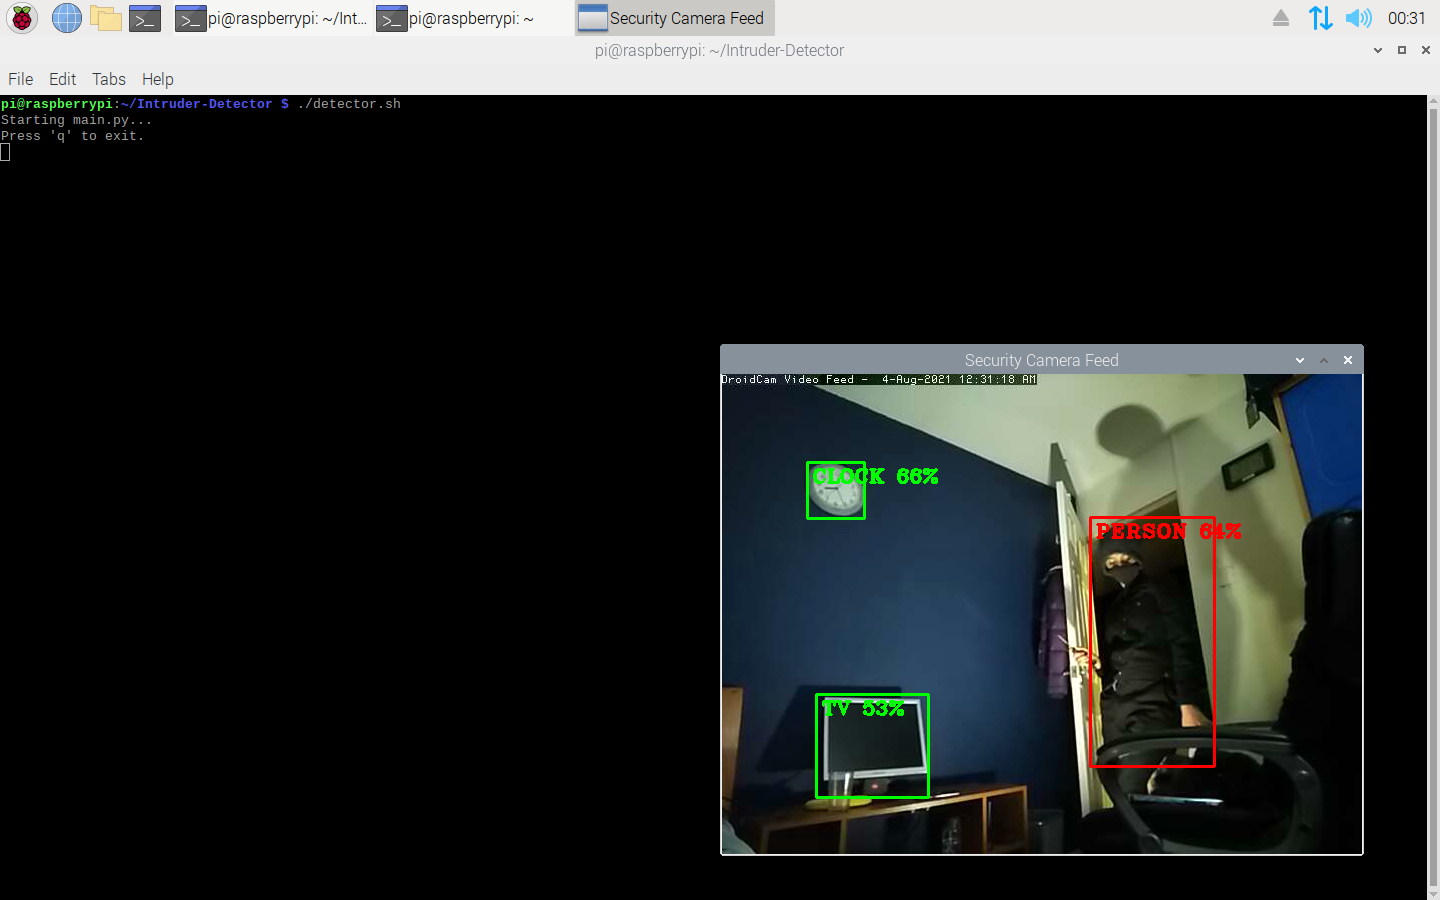
Task: Select Security Camera Feed taskbar entry
Action: pyautogui.click(x=675, y=18)
